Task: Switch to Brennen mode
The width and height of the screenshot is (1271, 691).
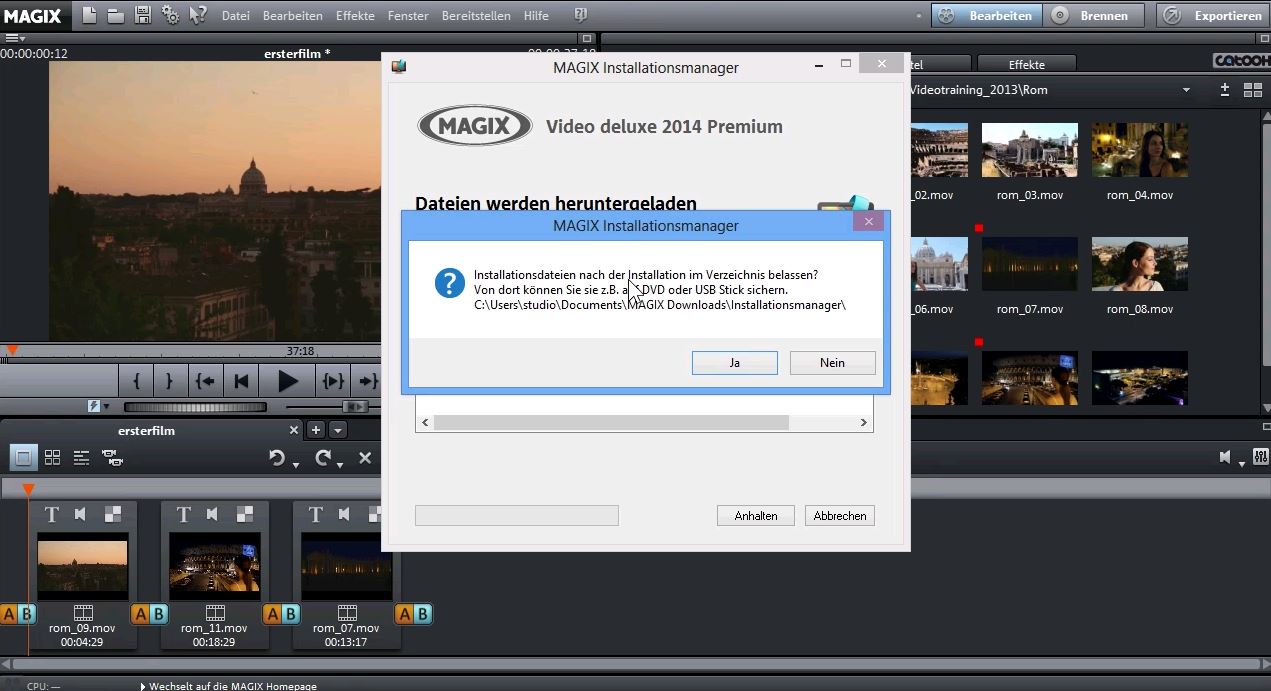Action: (x=1093, y=15)
